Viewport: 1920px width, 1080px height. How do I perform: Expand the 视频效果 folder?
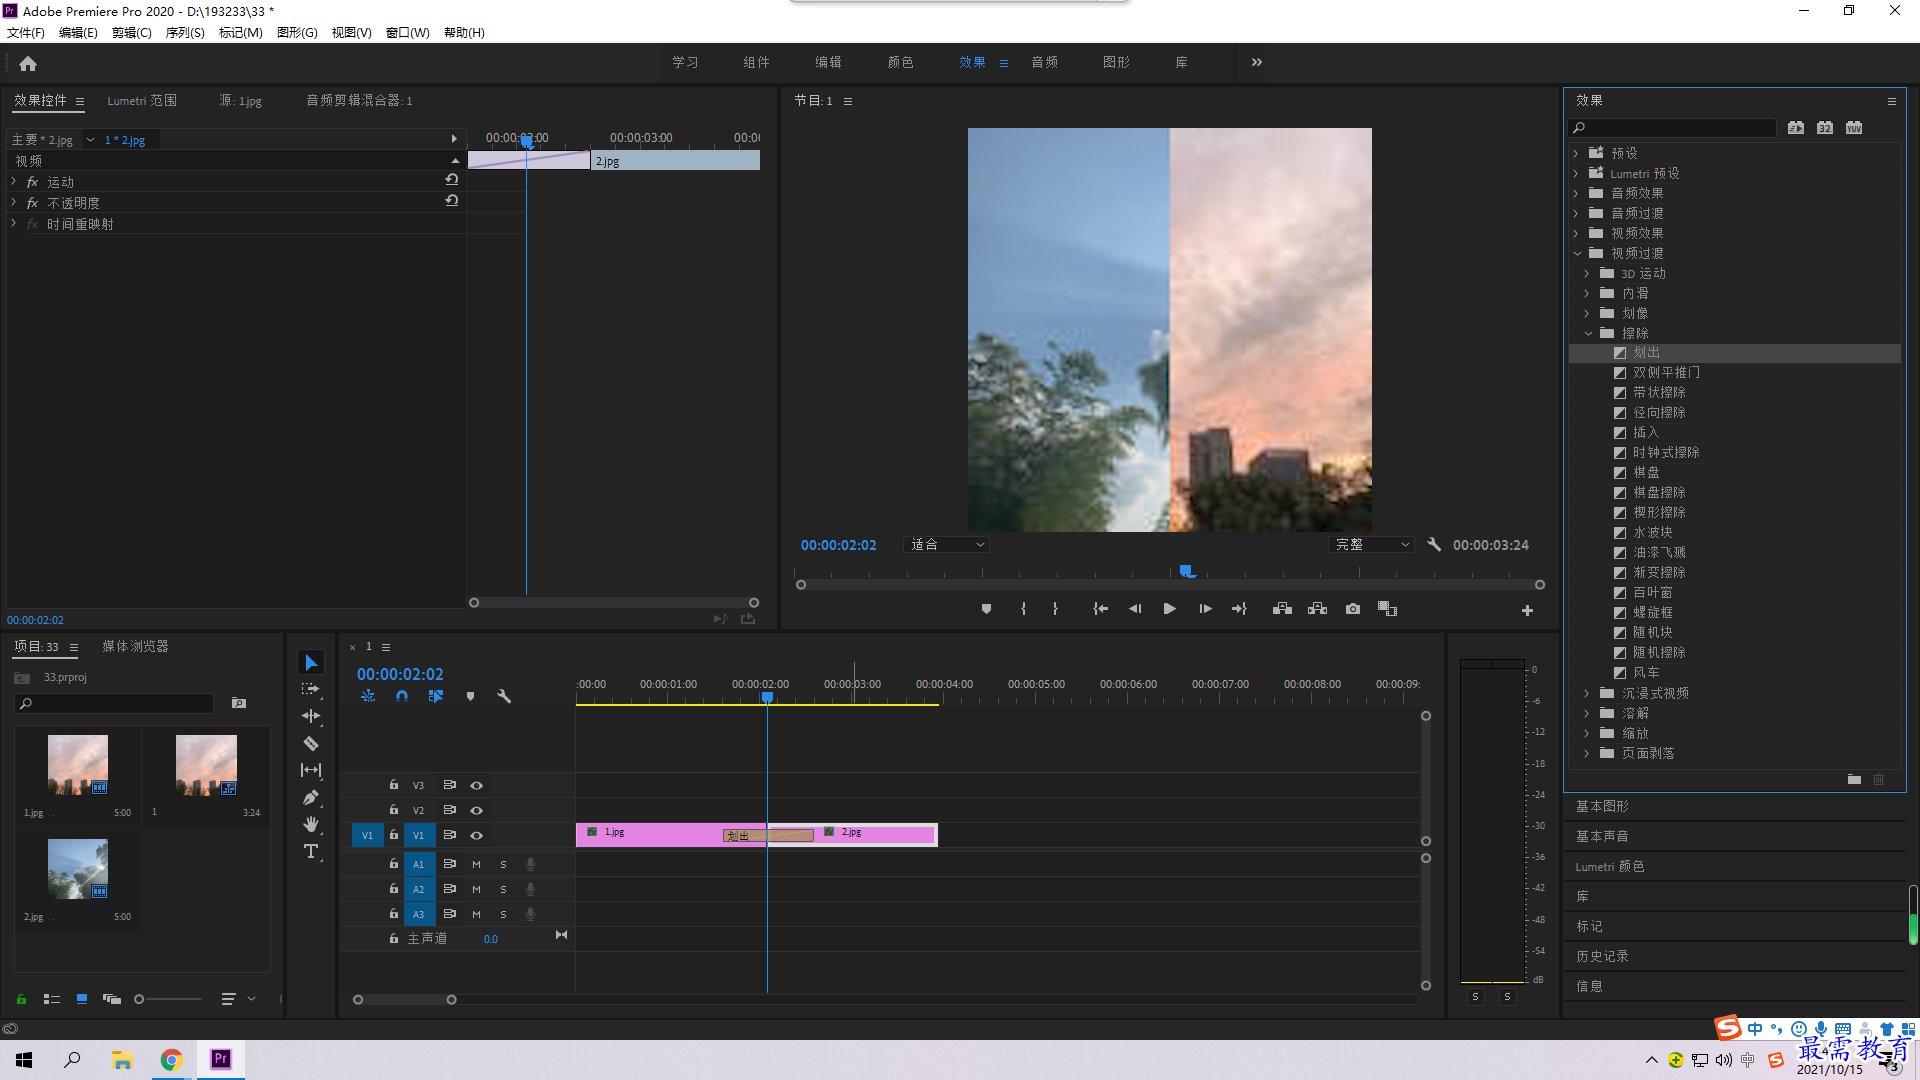pyautogui.click(x=1576, y=233)
